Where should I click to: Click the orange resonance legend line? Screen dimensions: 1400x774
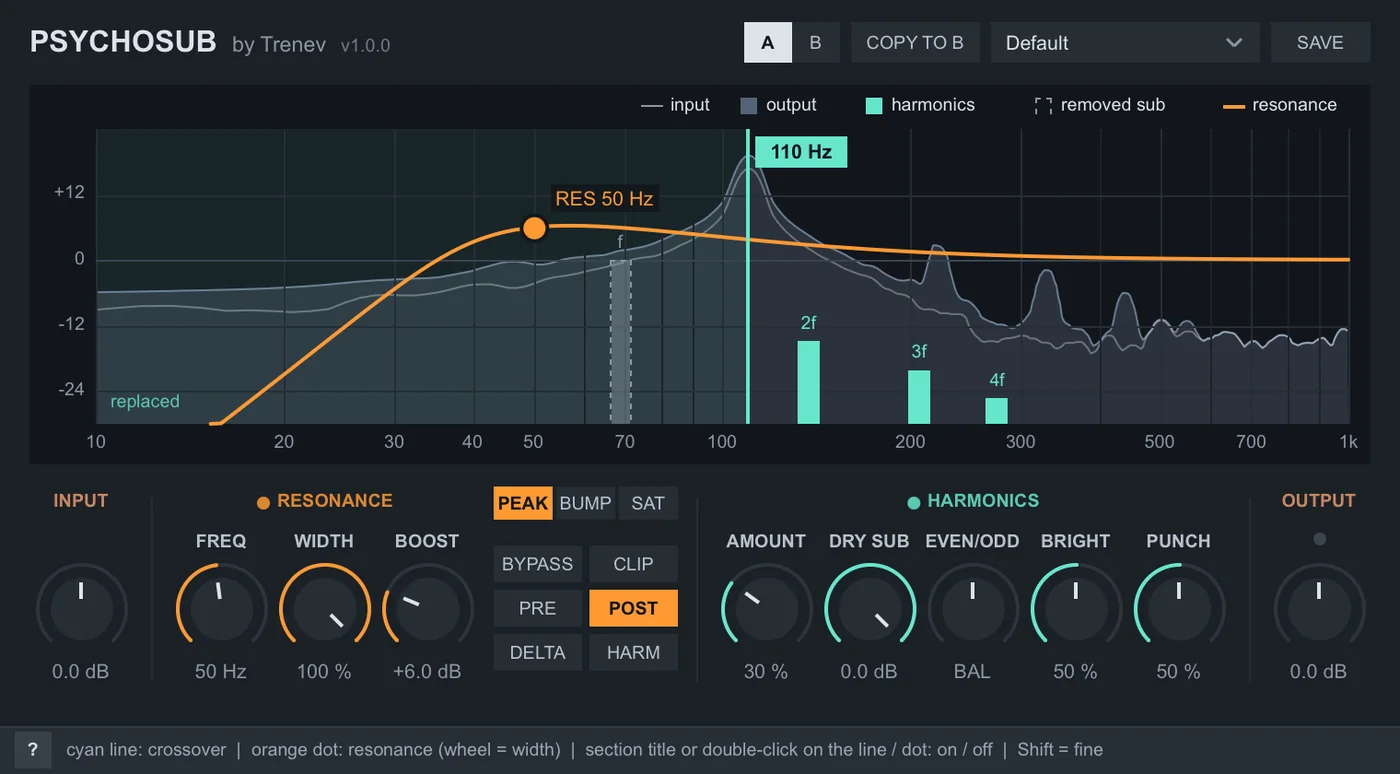[1234, 106]
